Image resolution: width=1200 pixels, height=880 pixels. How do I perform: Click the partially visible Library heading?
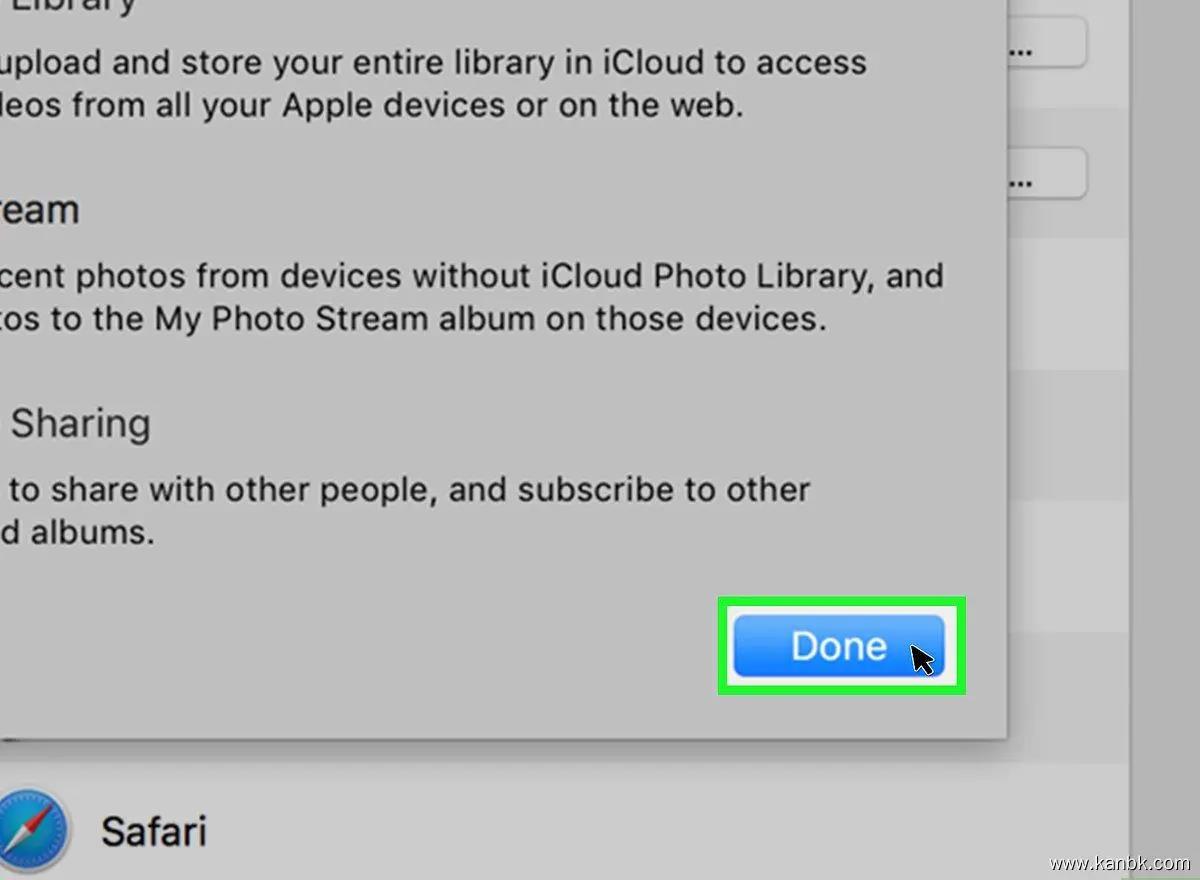(70, 6)
